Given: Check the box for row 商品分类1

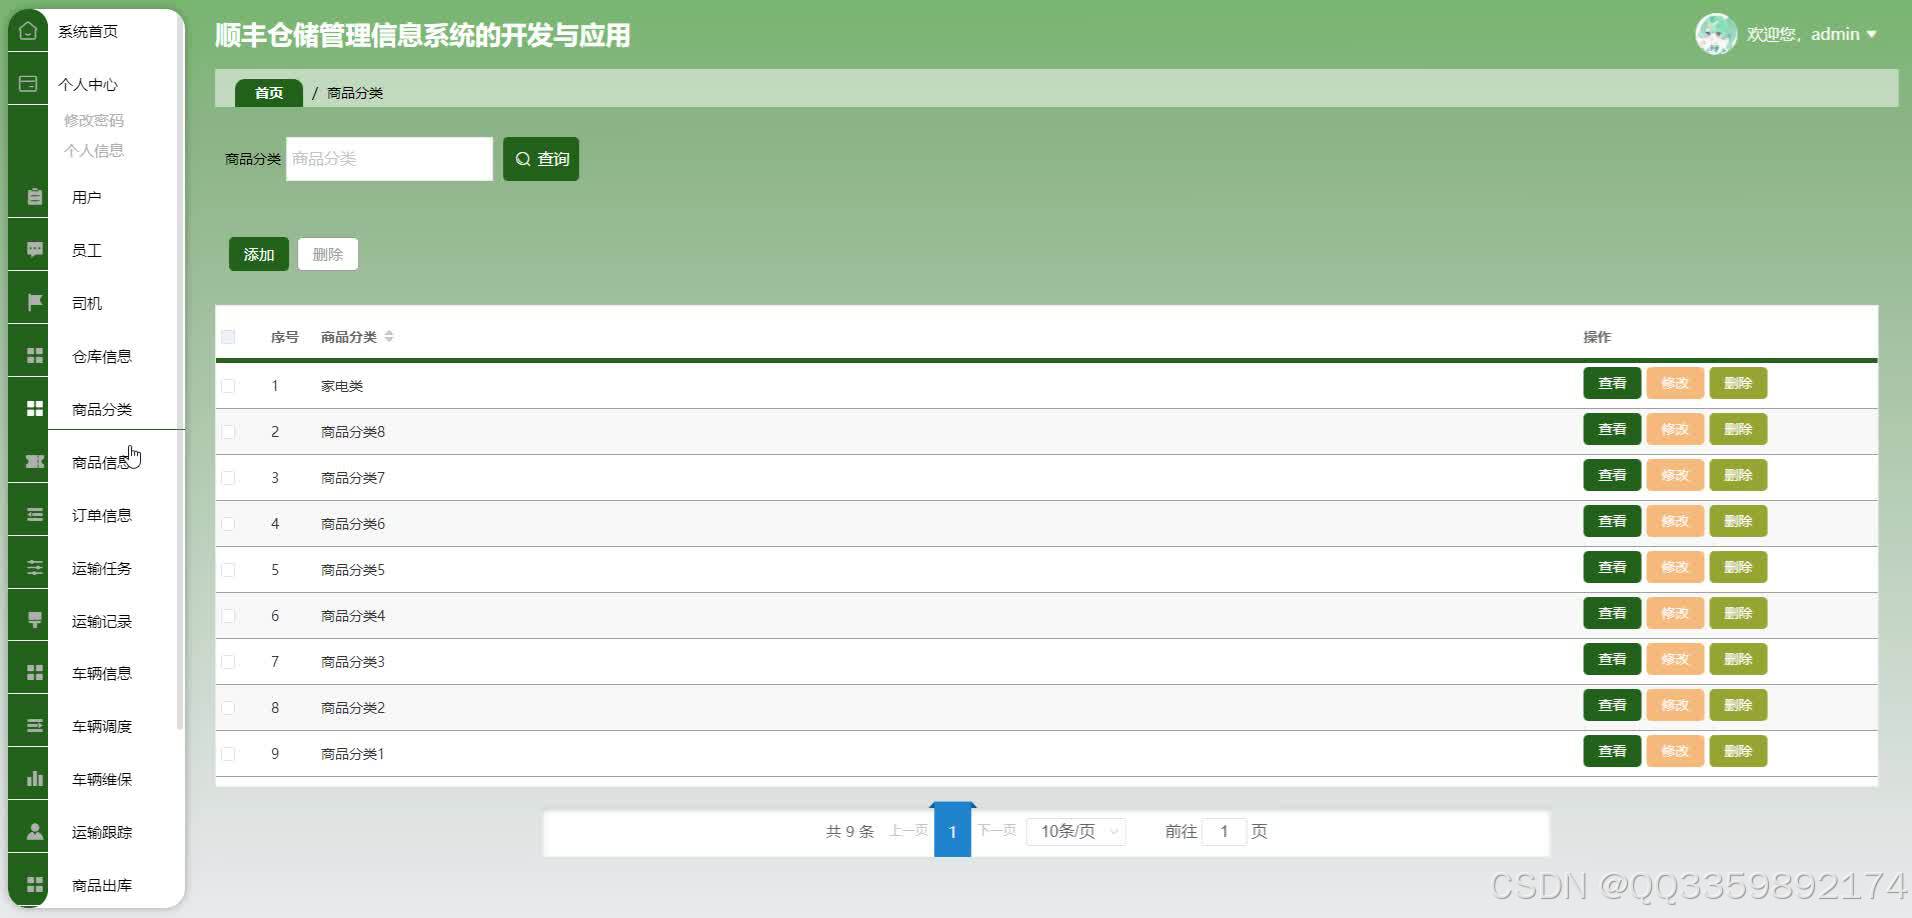Looking at the screenshot, I should (228, 754).
